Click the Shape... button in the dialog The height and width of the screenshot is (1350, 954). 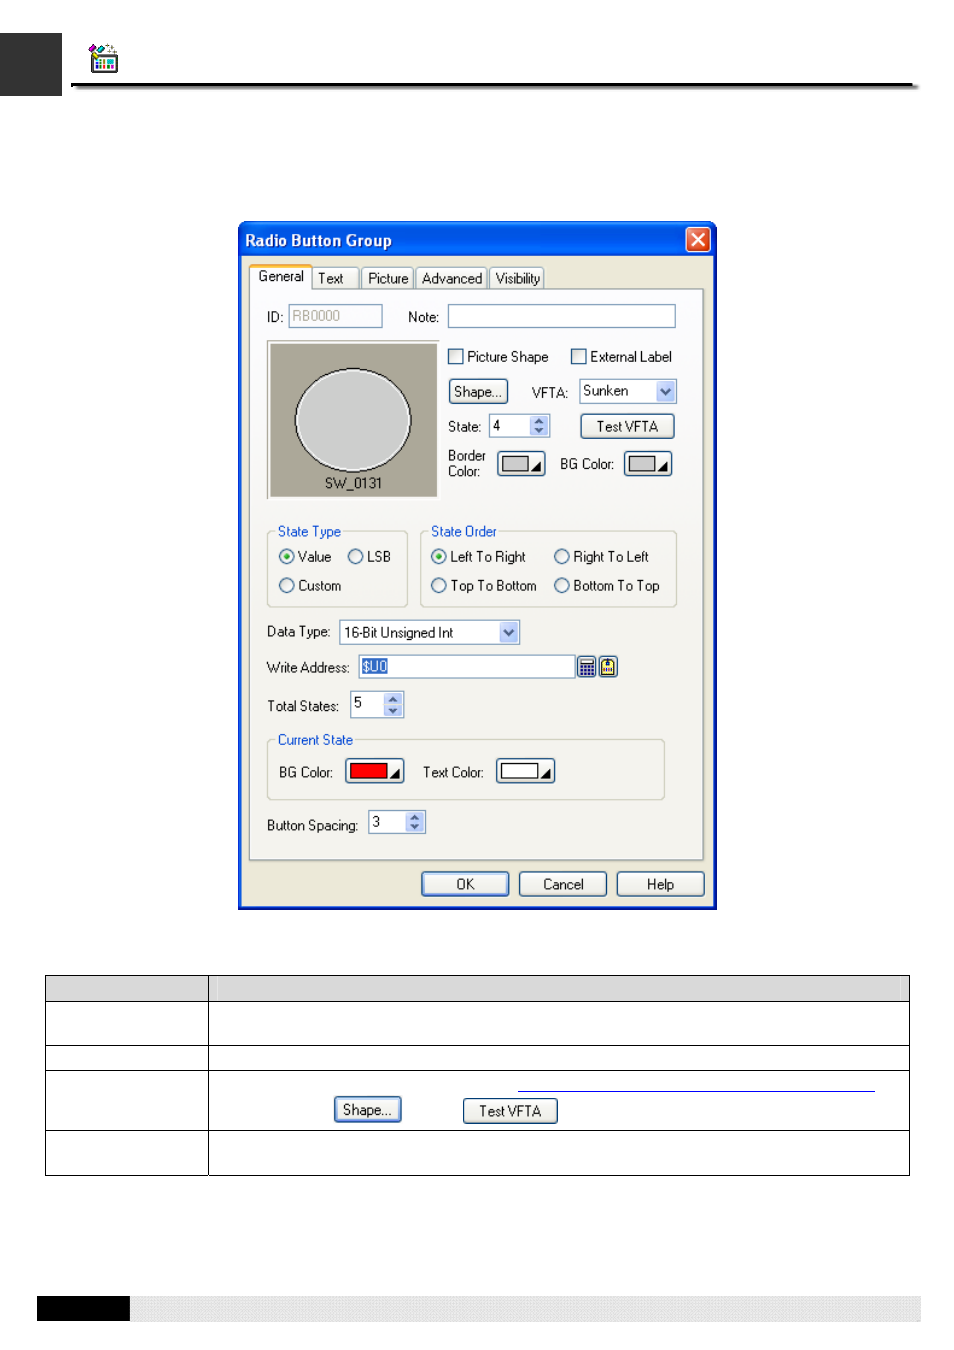click(x=478, y=392)
